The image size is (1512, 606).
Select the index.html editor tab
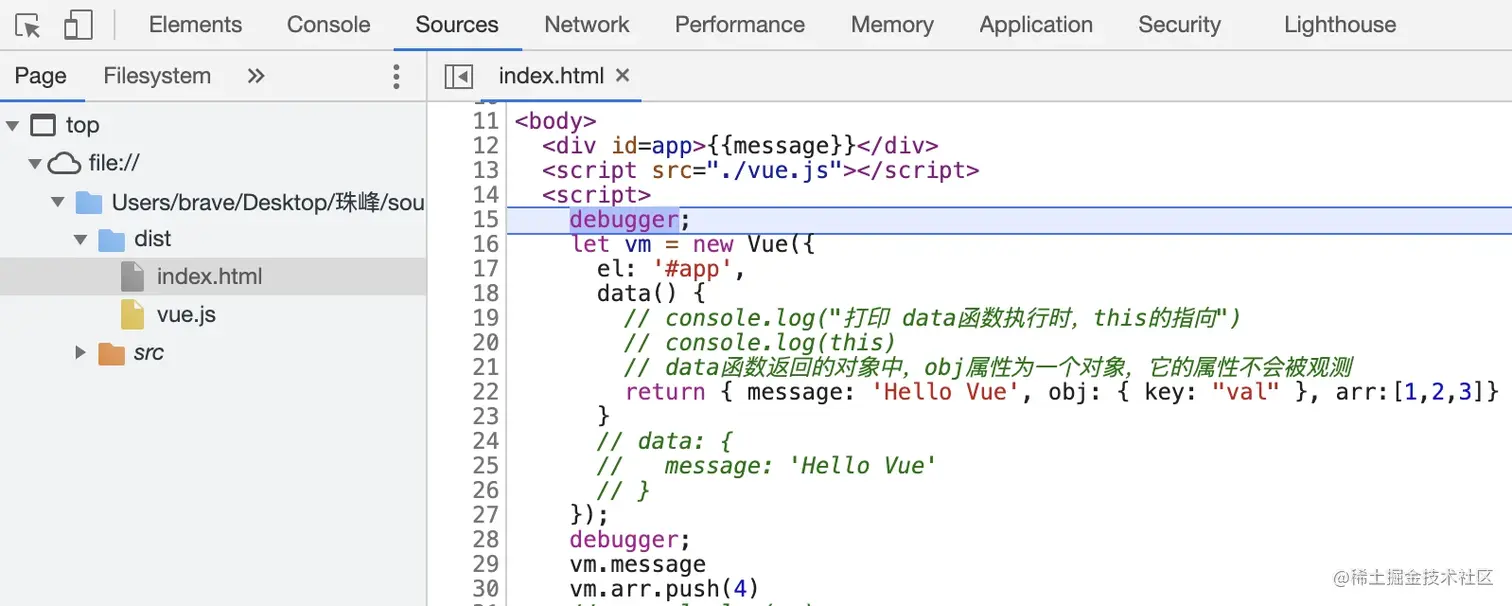click(551, 76)
